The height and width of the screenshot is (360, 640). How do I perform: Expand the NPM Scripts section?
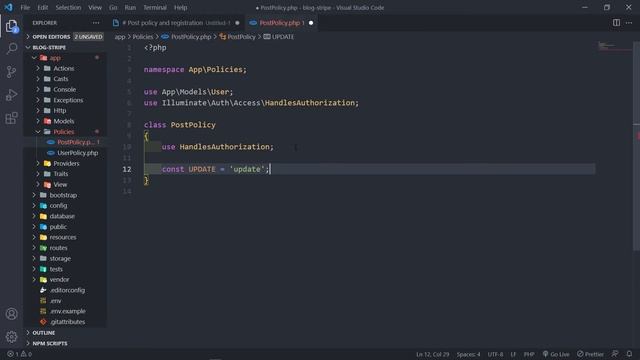point(50,344)
